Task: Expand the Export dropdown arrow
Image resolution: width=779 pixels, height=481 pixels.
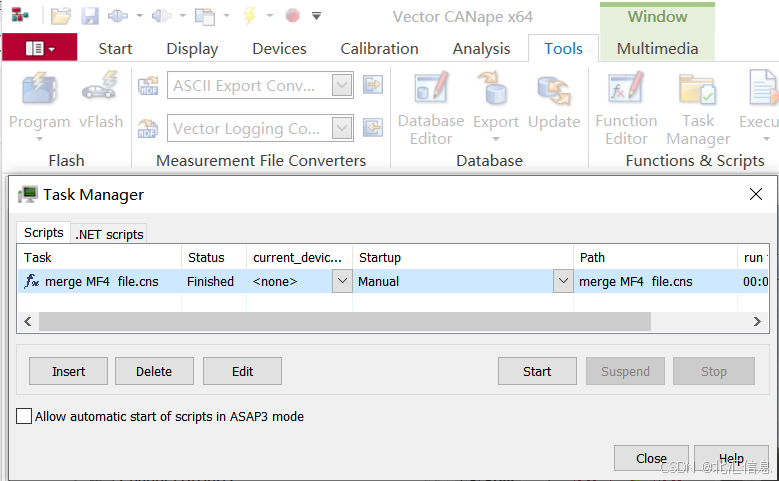Action: click(495, 139)
